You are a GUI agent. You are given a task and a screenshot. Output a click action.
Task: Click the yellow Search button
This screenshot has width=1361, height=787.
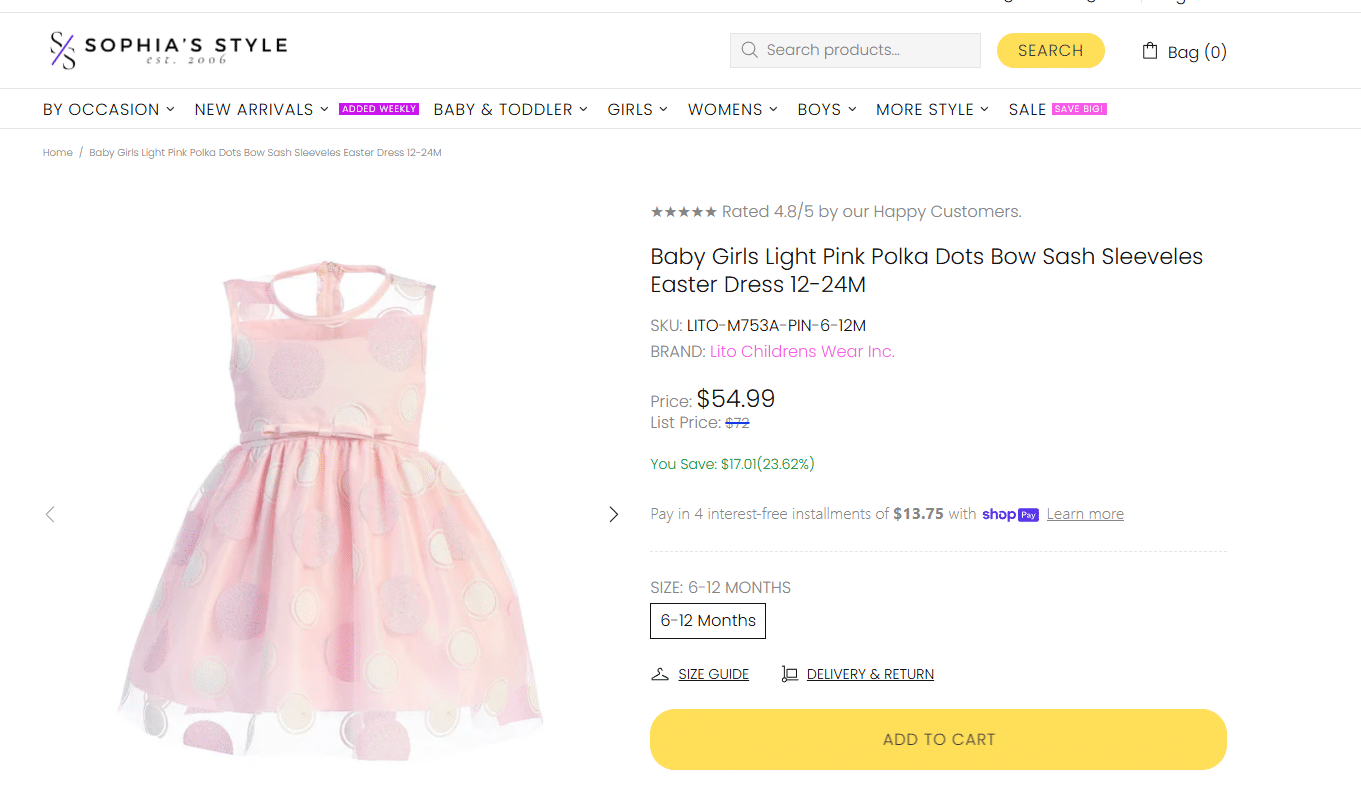click(x=1050, y=50)
